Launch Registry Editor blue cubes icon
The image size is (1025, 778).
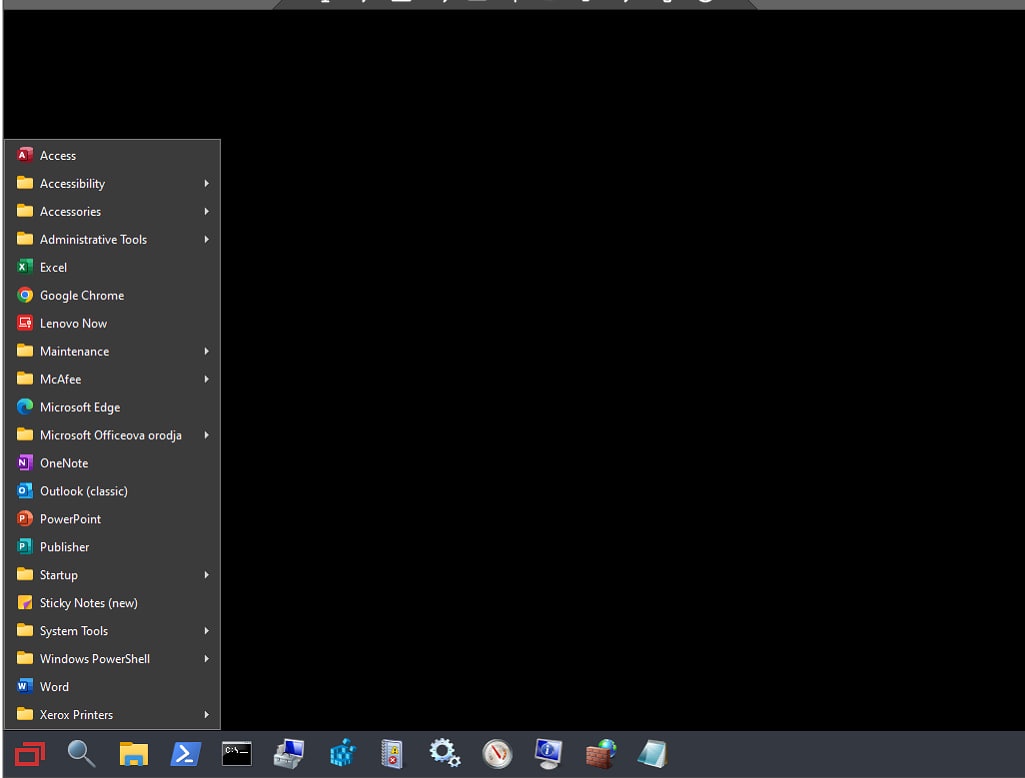pos(342,754)
